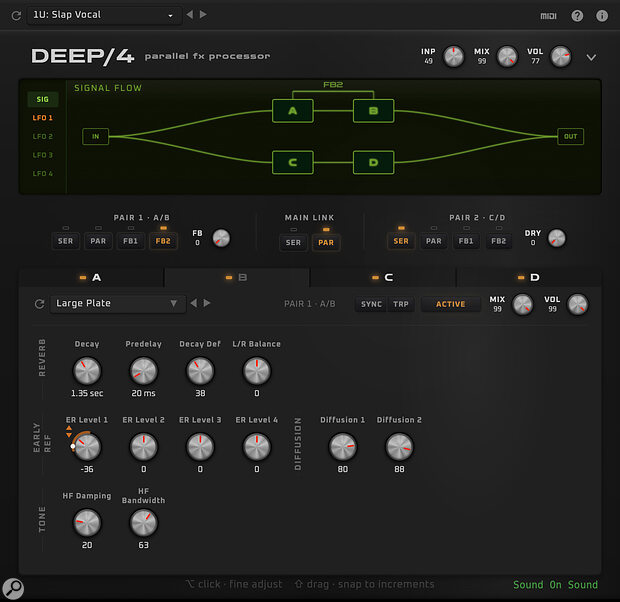Set Pair 2 C/D routing to PAR

click(x=434, y=241)
